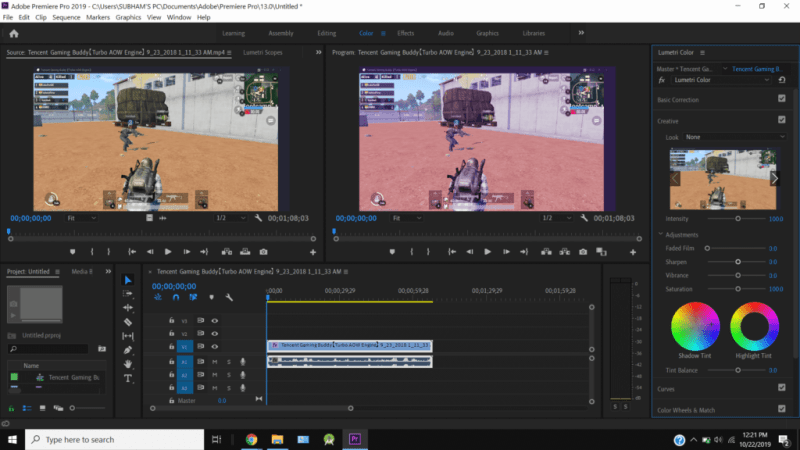
Task: Switch to Effects workspace tab
Action: 406,33
